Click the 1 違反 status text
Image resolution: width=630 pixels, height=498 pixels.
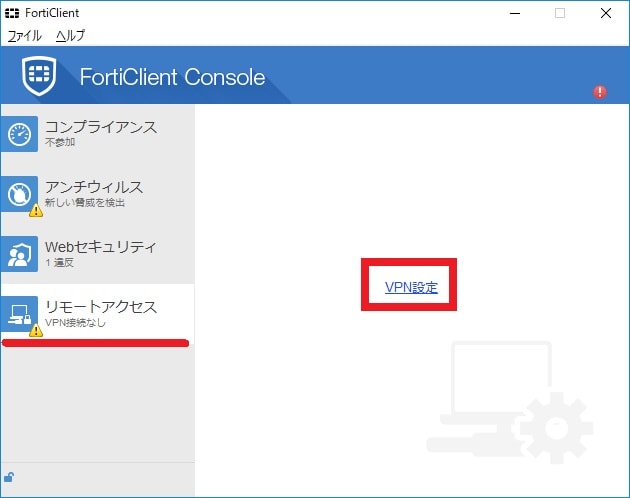(59, 262)
